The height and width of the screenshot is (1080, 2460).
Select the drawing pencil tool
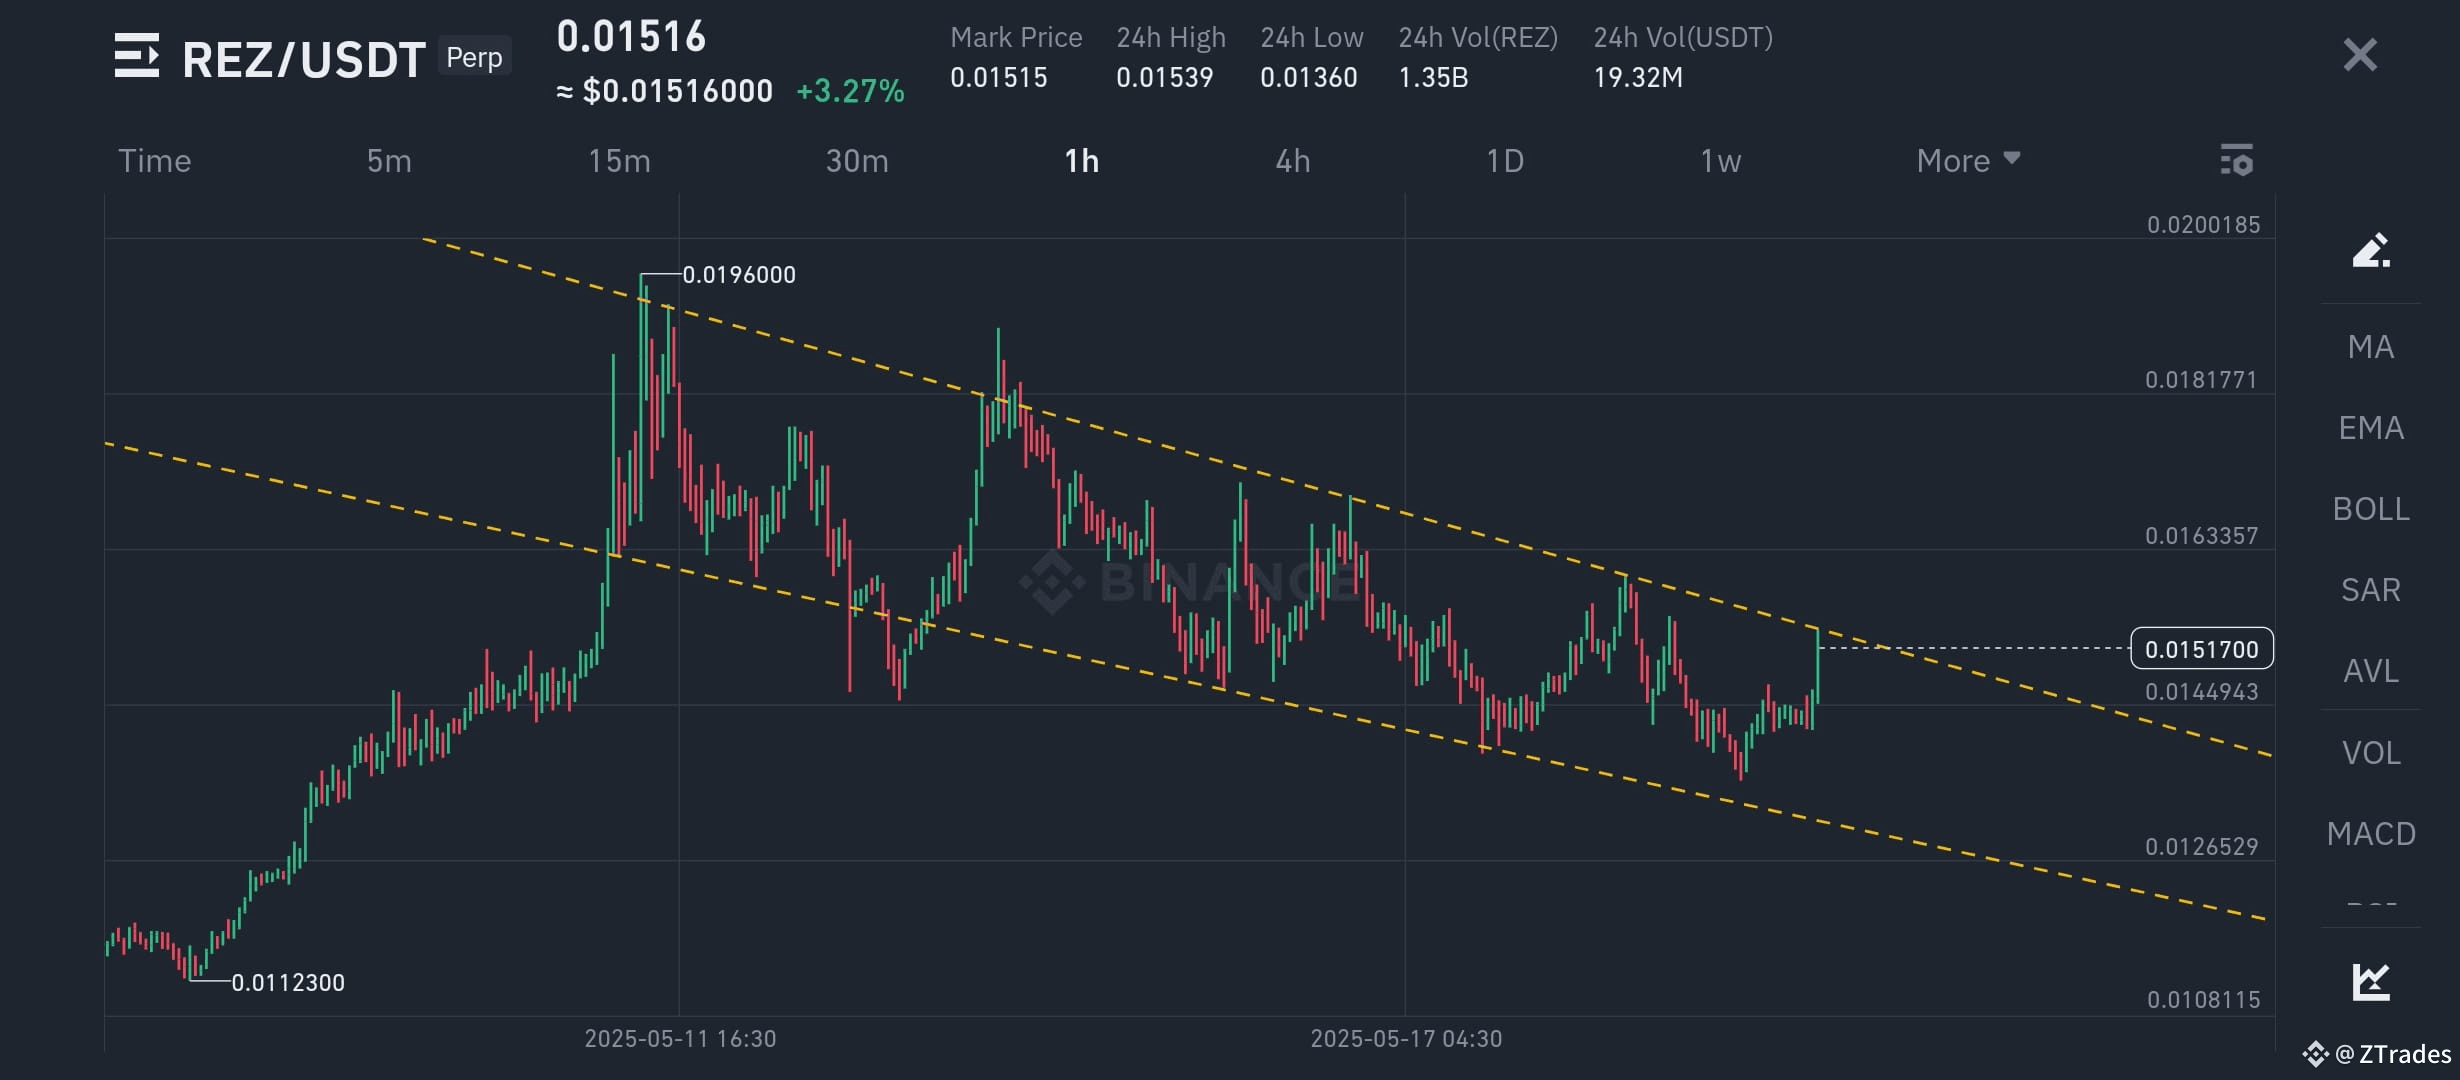[x=2371, y=250]
